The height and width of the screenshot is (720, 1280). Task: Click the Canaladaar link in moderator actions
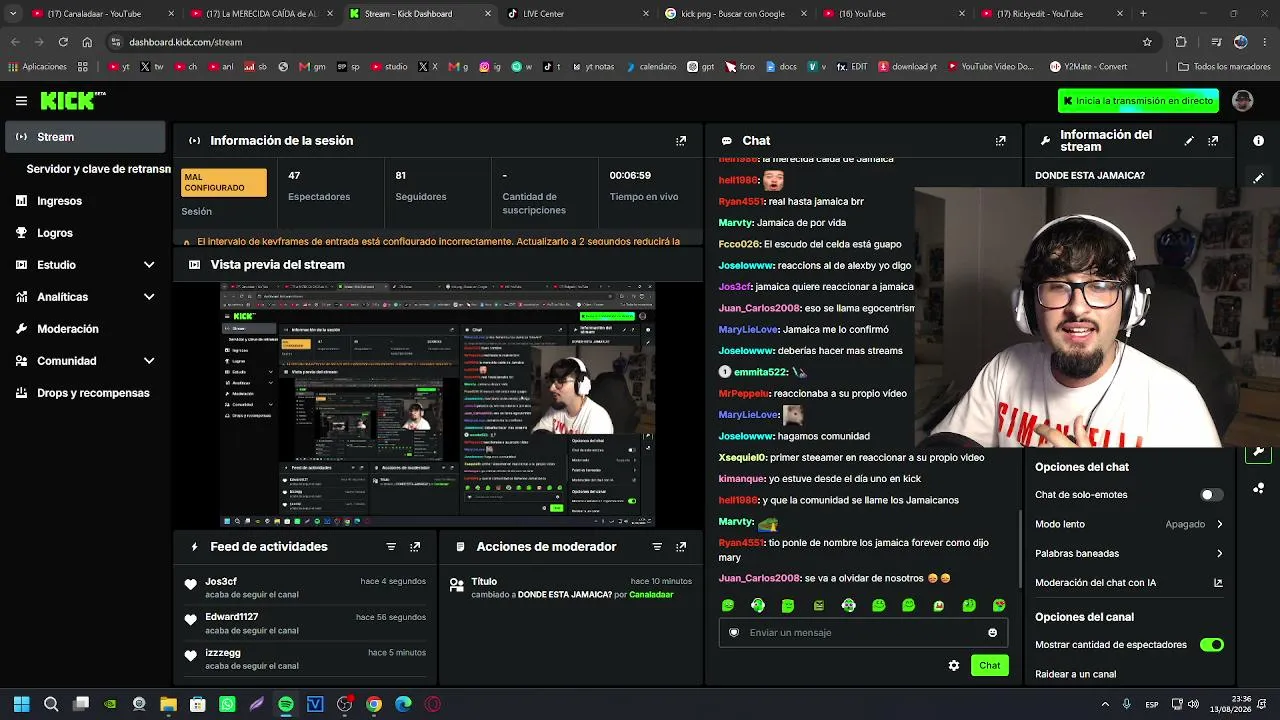[651, 595]
